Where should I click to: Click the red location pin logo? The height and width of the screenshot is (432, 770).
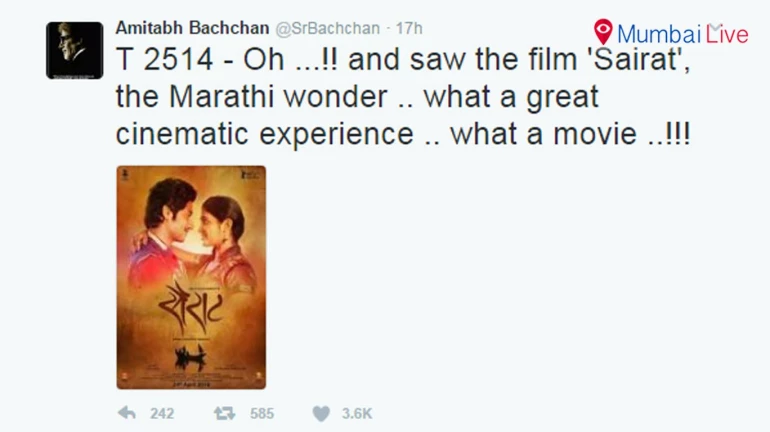603,31
